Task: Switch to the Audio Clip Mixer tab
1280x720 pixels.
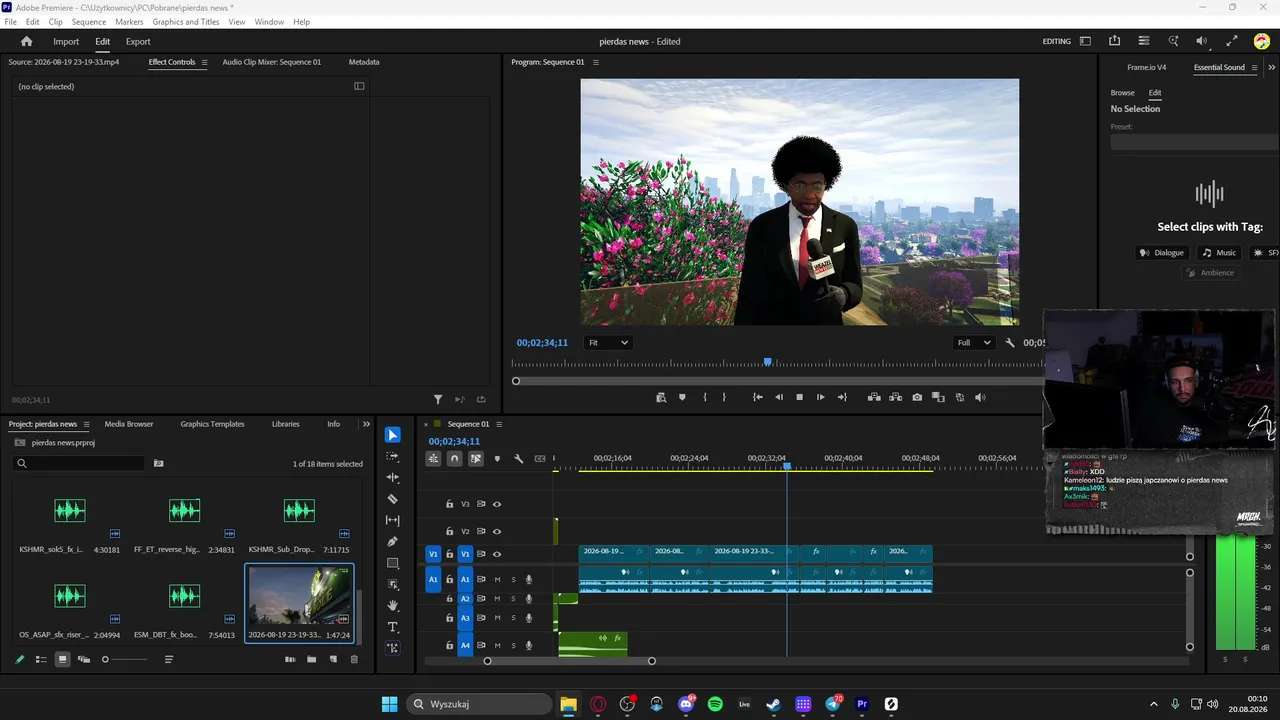Action: [272, 62]
